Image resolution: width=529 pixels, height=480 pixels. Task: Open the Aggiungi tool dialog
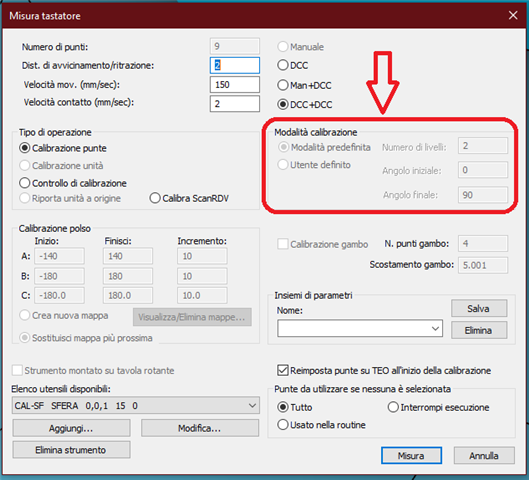pos(71,428)
